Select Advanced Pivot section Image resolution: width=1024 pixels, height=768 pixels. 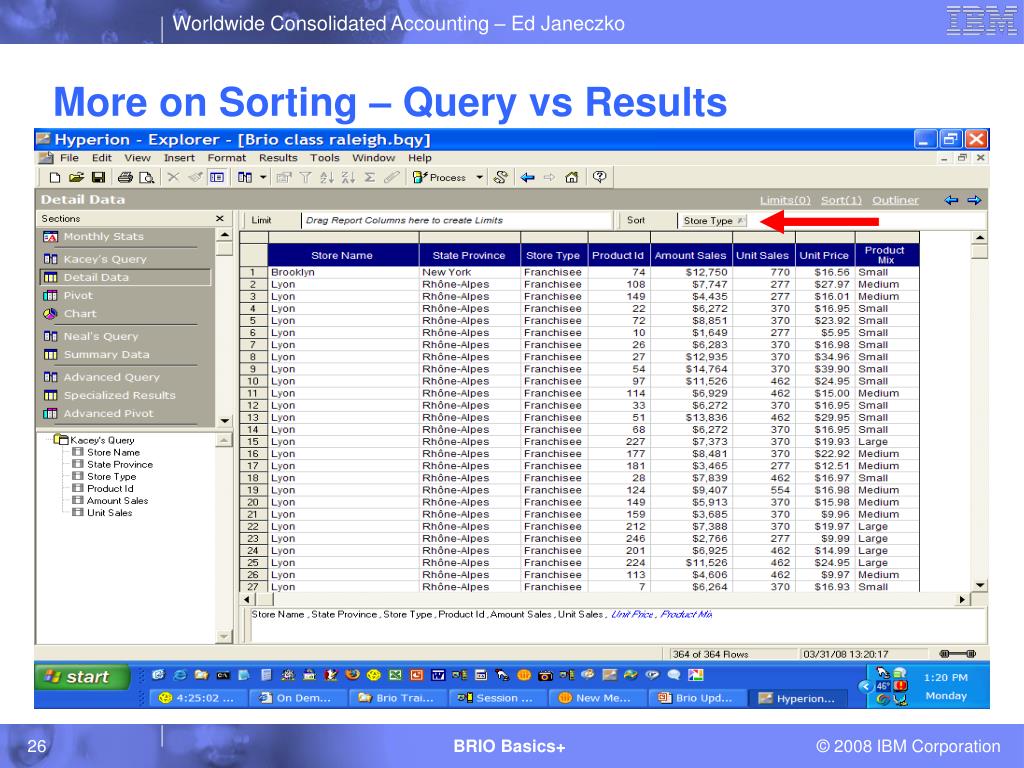click(108, 413)
